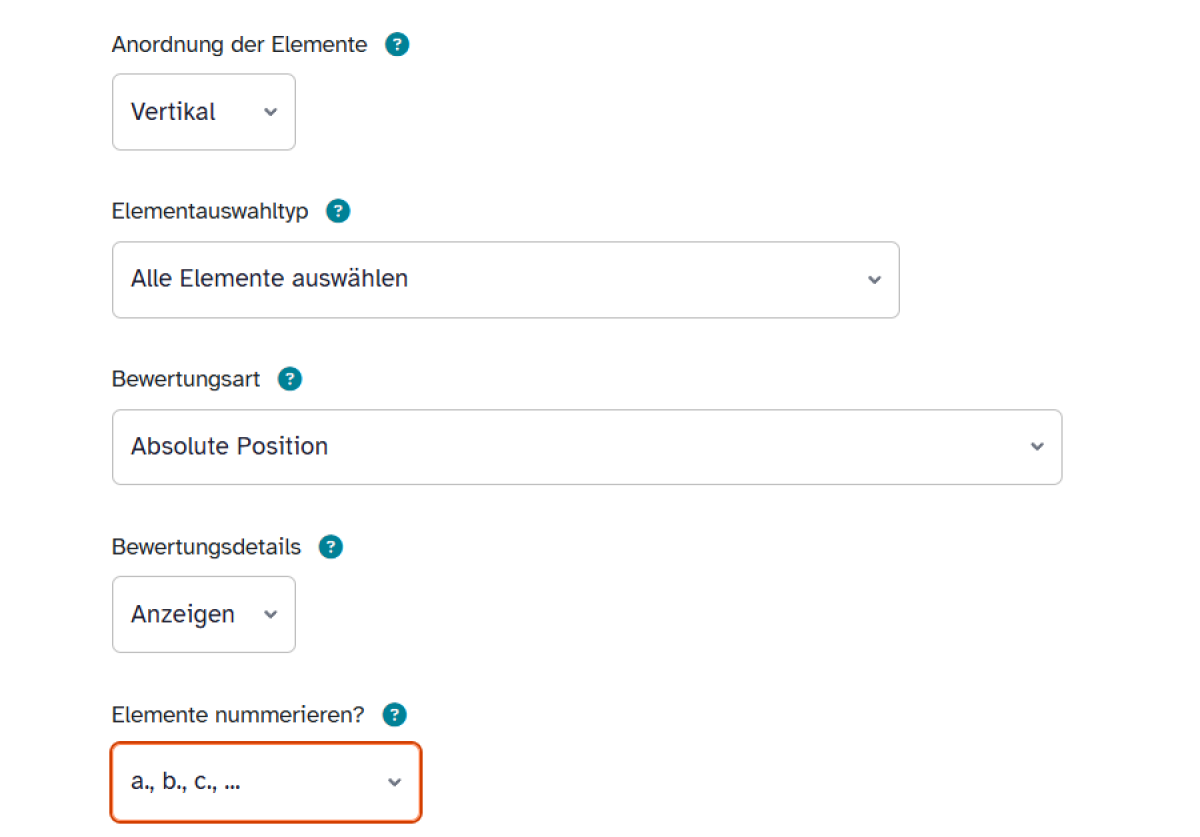Click the Bewertungsdetails label text
The height and width of the screenshot is (837, 1200).
point(206,547)
